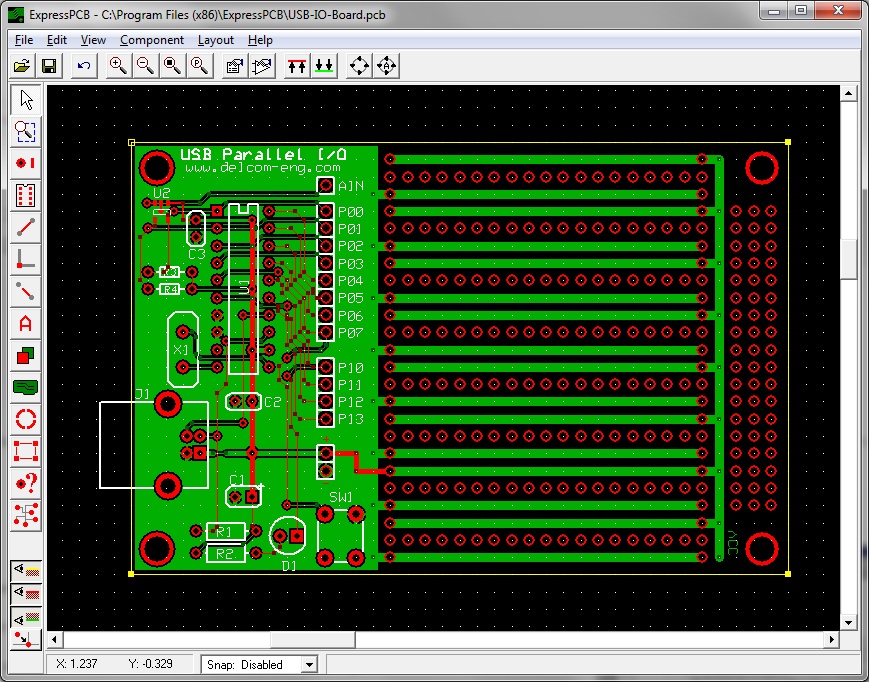Choose the Place Pad tool
The height and width of the screenshot is (682, 869).
click(25, 163)
